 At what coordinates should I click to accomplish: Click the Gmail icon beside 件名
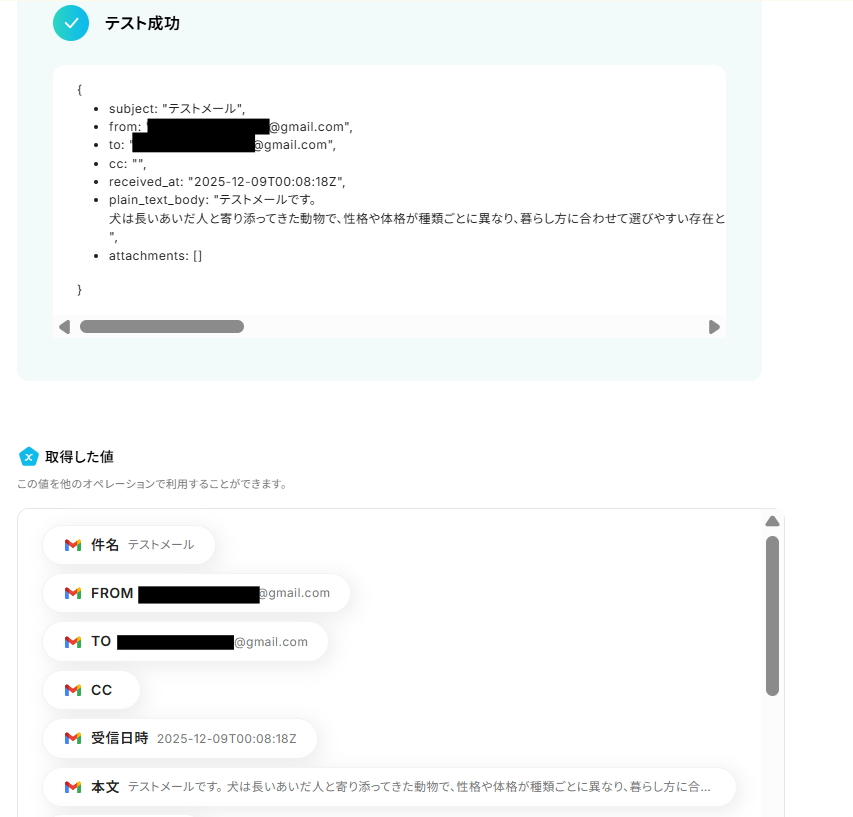point(73,544)
